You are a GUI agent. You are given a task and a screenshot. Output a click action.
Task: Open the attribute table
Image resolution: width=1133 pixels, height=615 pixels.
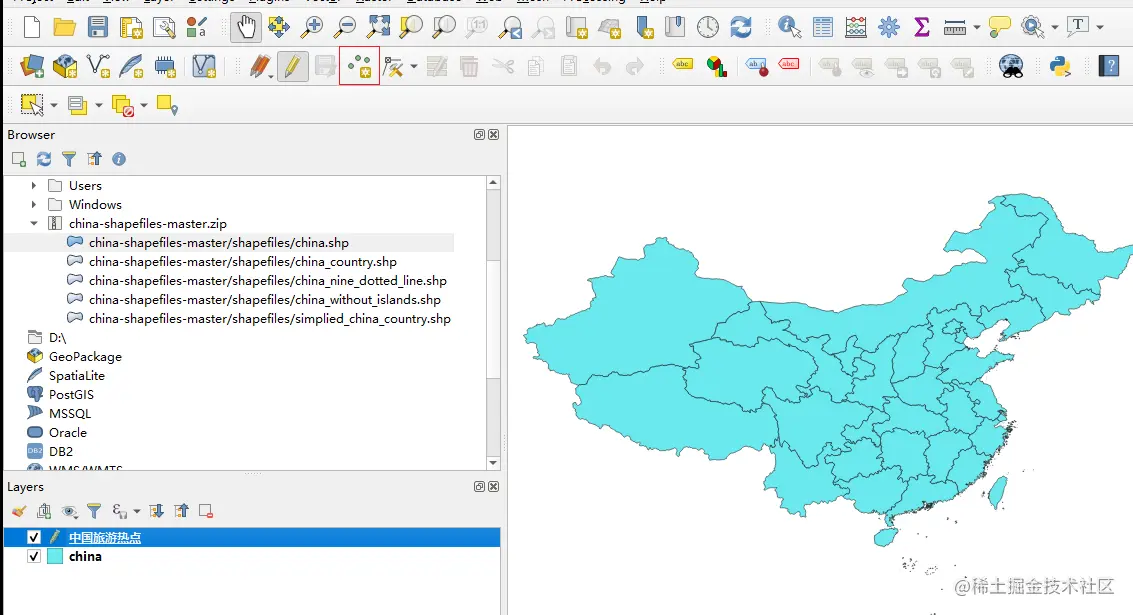(822, 27)
